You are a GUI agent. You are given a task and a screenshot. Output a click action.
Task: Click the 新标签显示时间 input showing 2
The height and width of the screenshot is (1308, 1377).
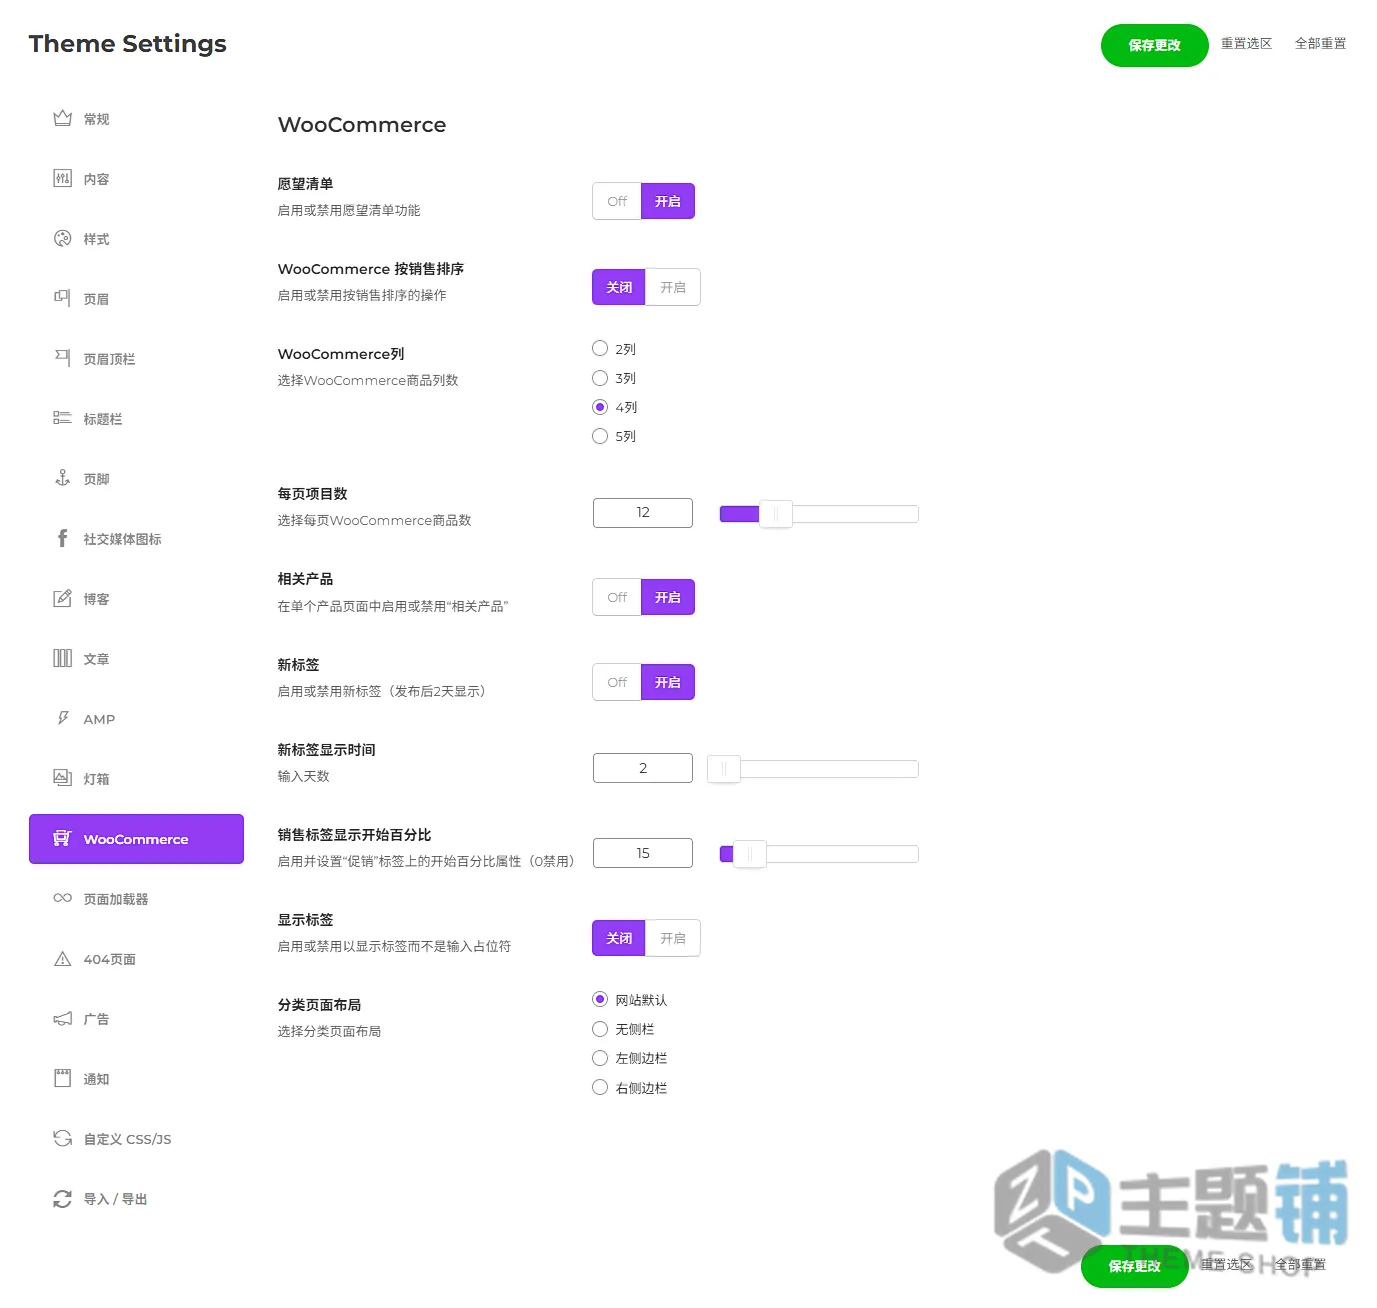tap(643, 768)
